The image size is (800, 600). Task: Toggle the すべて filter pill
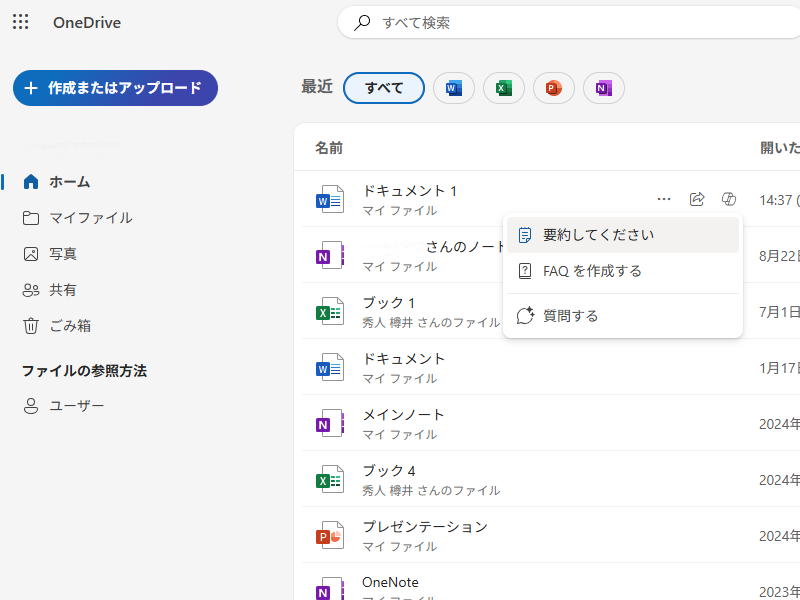pos(384,88)
